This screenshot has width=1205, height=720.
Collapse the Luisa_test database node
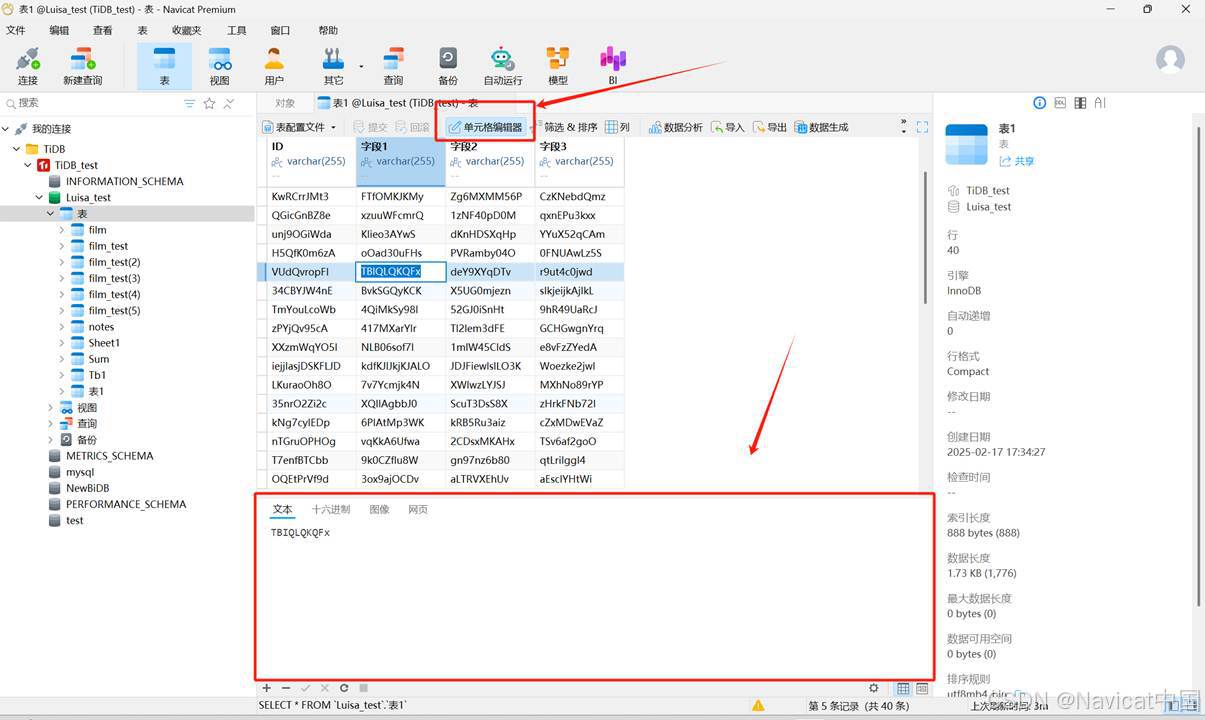(x=39, y=198)
